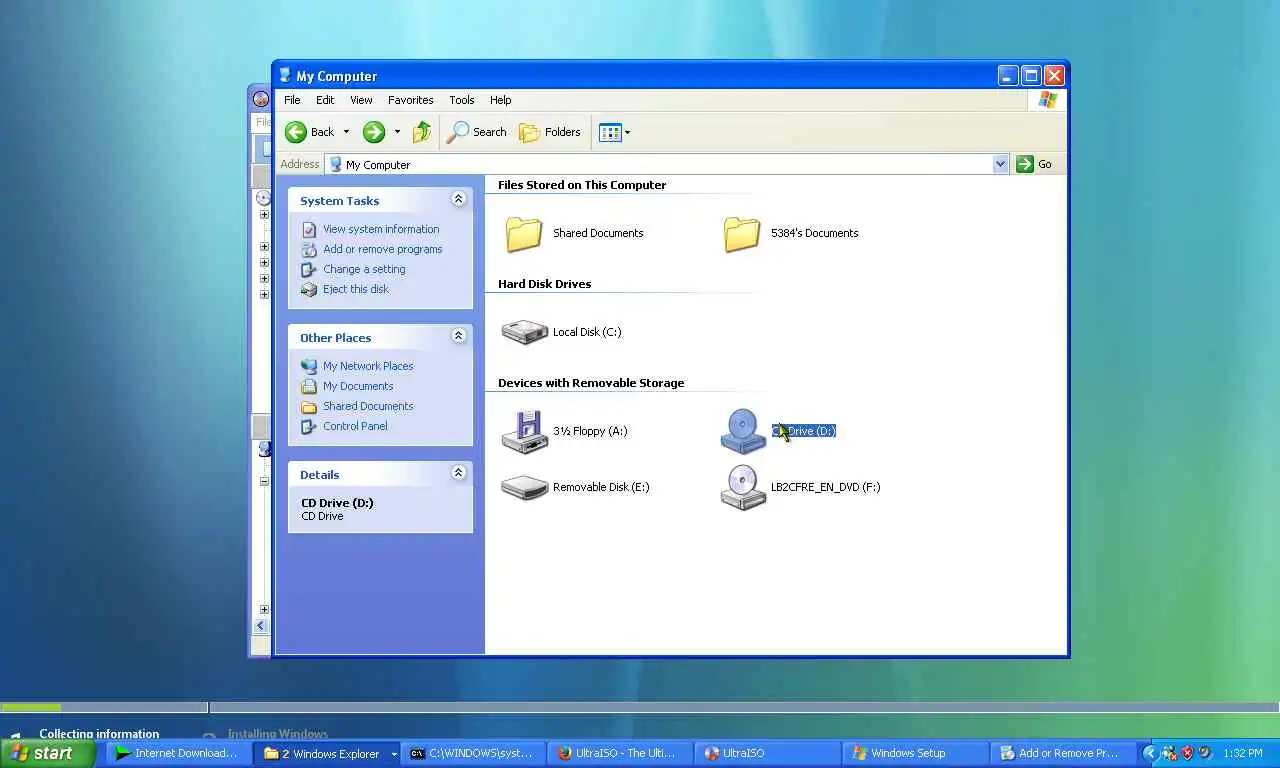Select the 5384's Documents folder icon
The image size is (1280, 768).
[742, 233]
